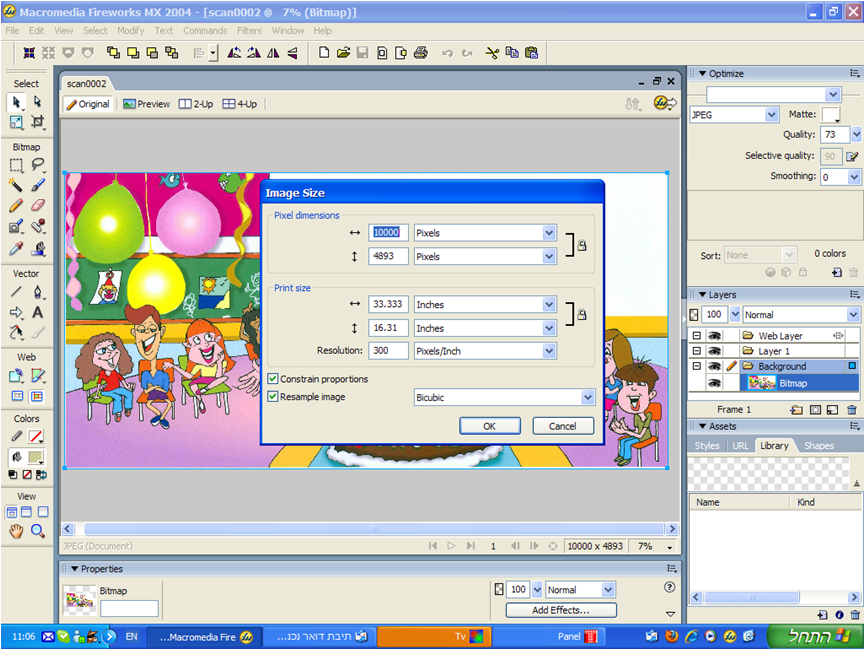Switch to the Preview tab
Screen dimensions: 865x650
point(146,104)
